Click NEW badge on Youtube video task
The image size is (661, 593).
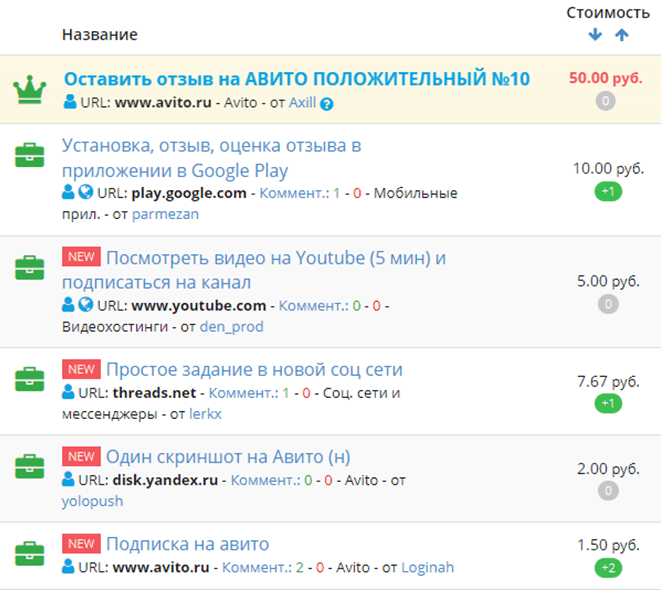pyautogui.click(x=81, y=257)
